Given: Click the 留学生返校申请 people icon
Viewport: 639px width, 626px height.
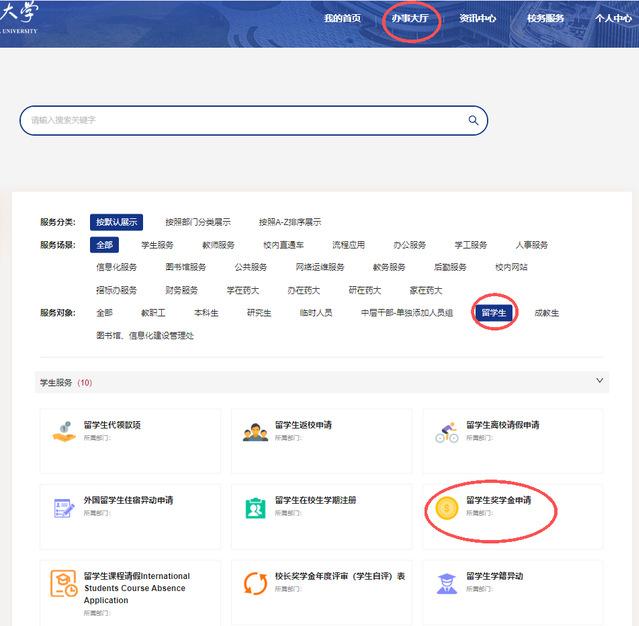Looking at the screenshot, I should (x=255, y=431).
